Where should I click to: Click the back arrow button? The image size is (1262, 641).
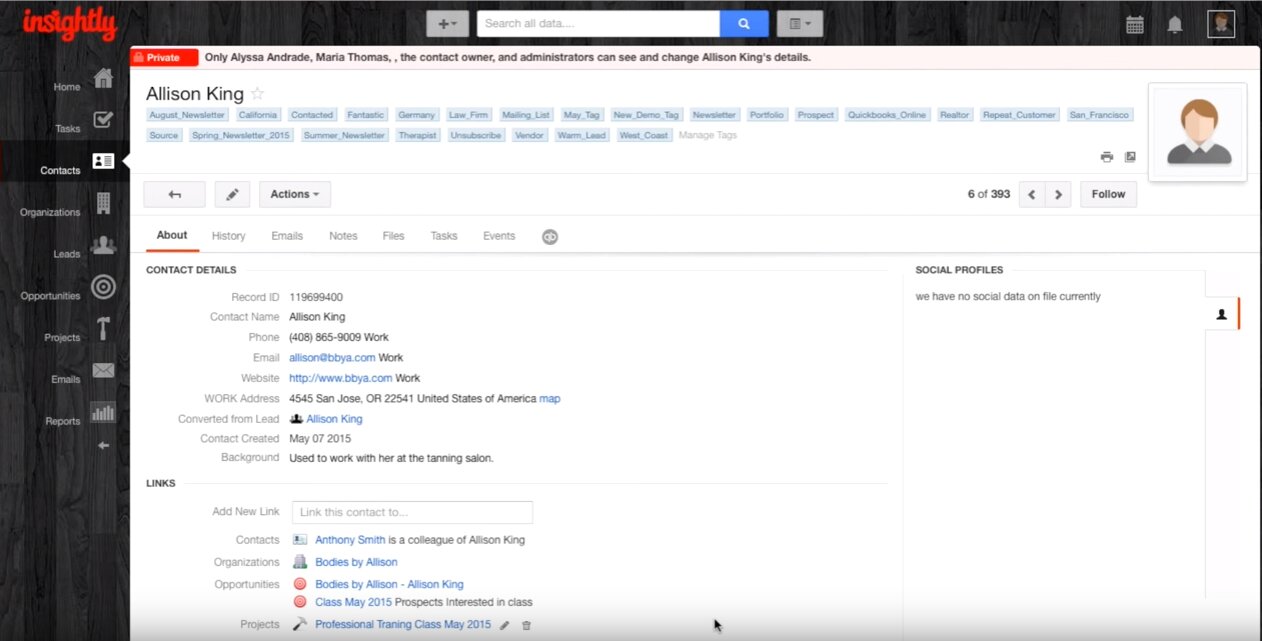coord(174,194)
